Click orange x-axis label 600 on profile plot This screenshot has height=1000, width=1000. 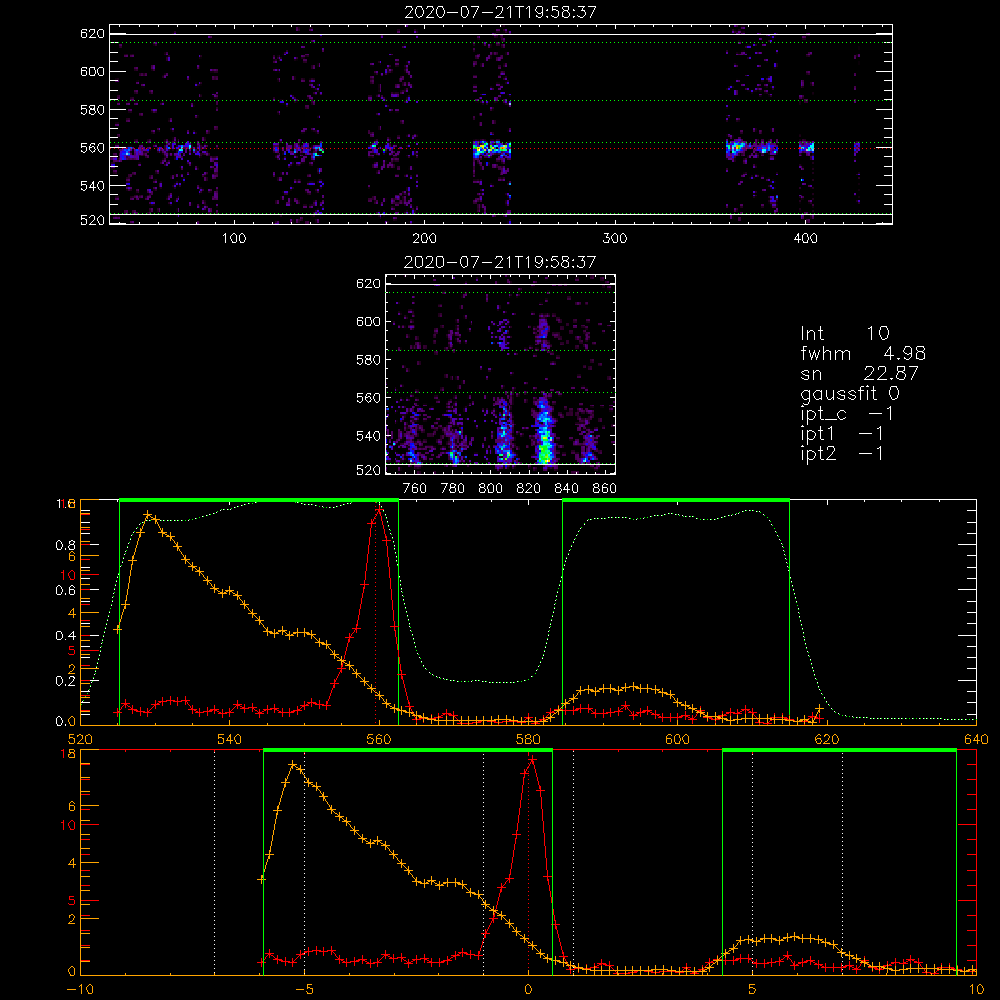(x=677, y=740)
